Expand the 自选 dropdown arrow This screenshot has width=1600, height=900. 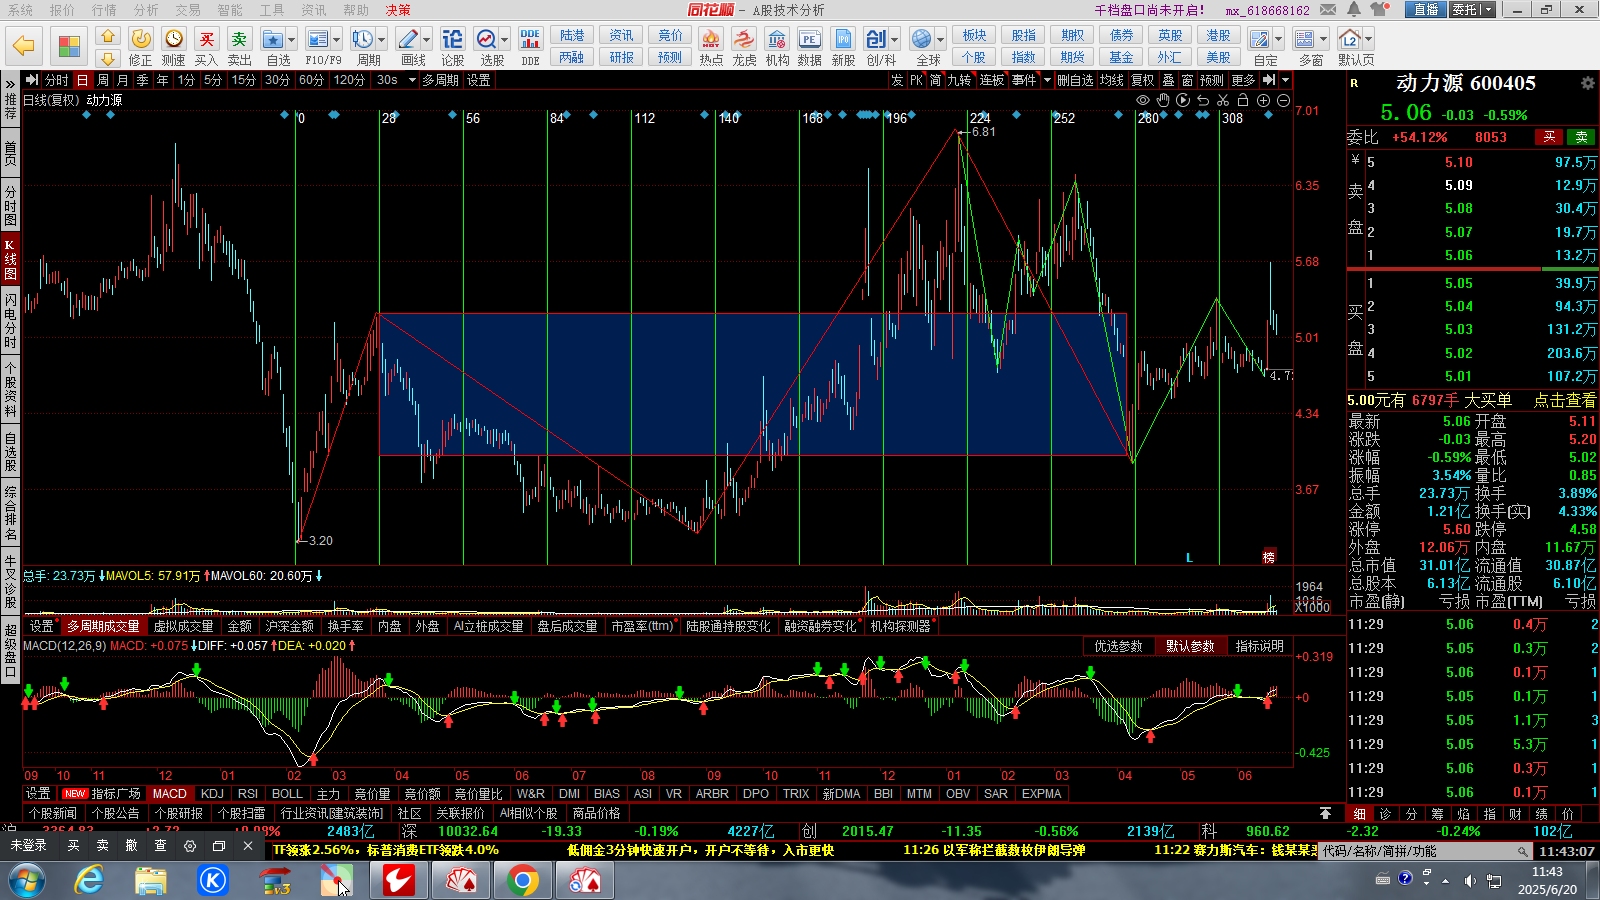click(292, 39)
